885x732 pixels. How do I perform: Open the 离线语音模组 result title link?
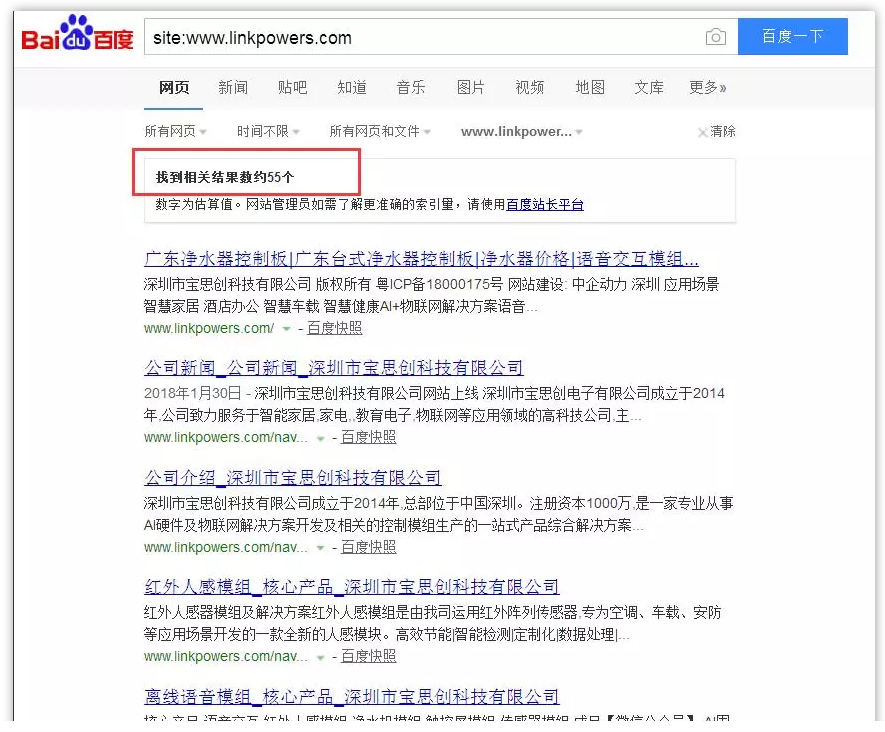(x=352, y=696)
